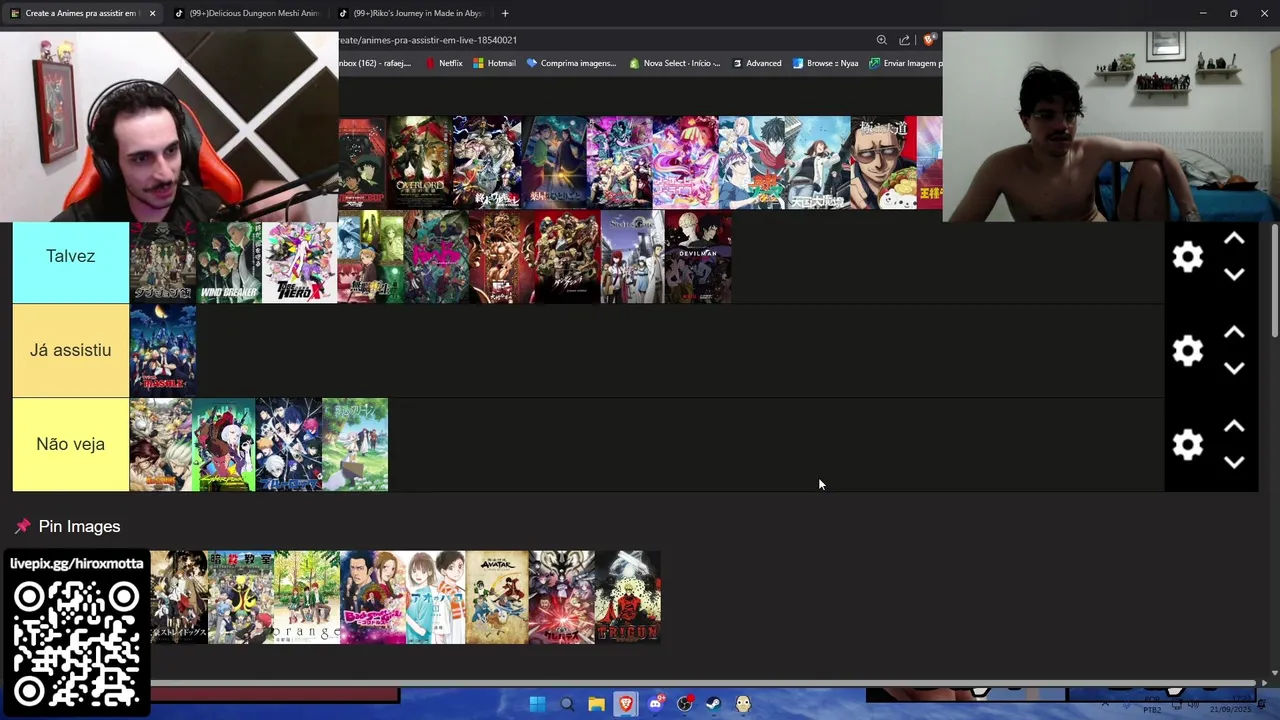
Task: Click the address bar URL
Action: pyautogui.click(x=430, y=40)
